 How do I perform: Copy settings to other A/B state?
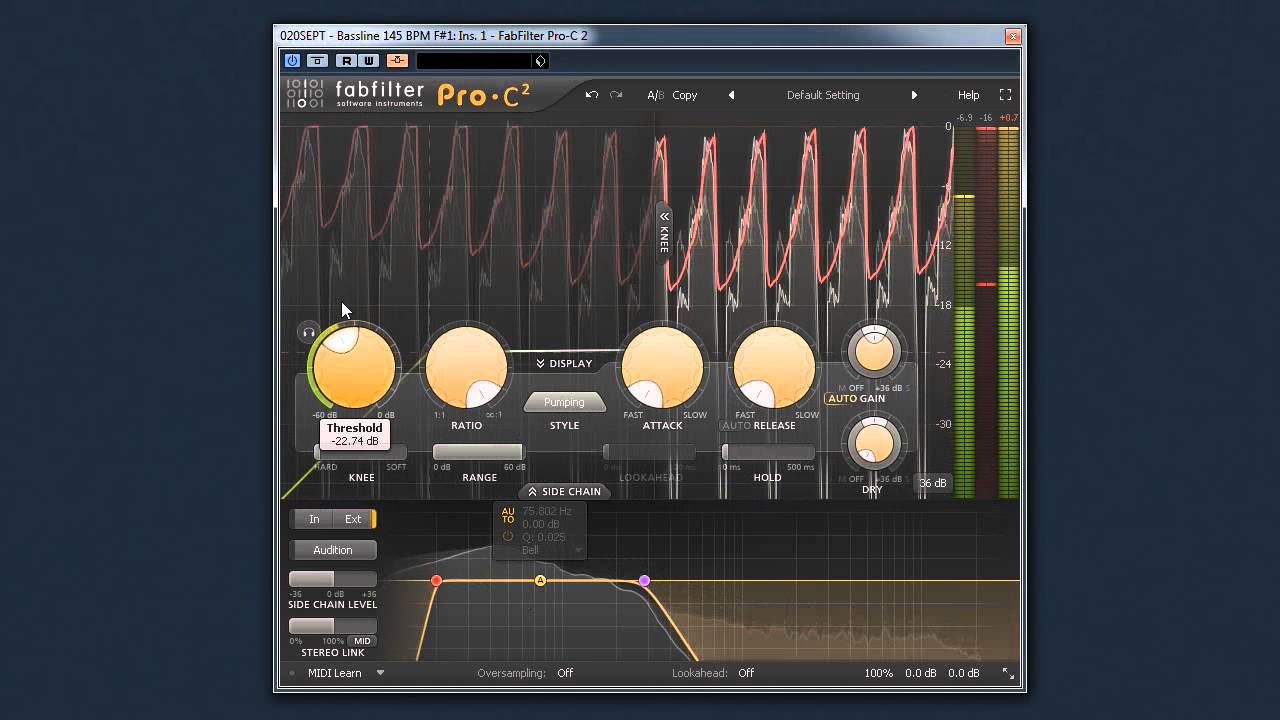(685, 95)
